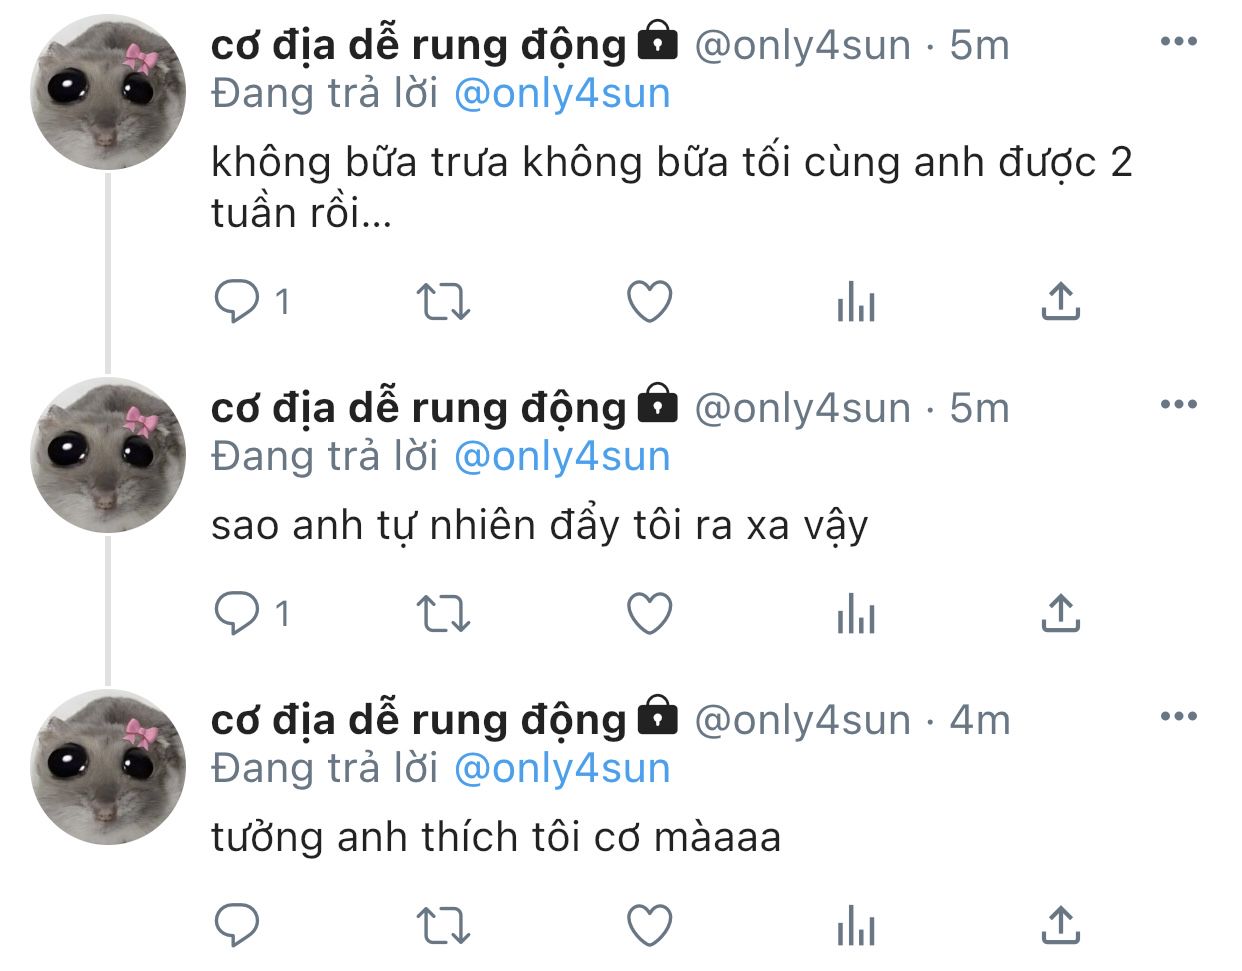Screen dimensions: 1242x971
Task: Open more options for the third tweet
Action: [1178, 717]
